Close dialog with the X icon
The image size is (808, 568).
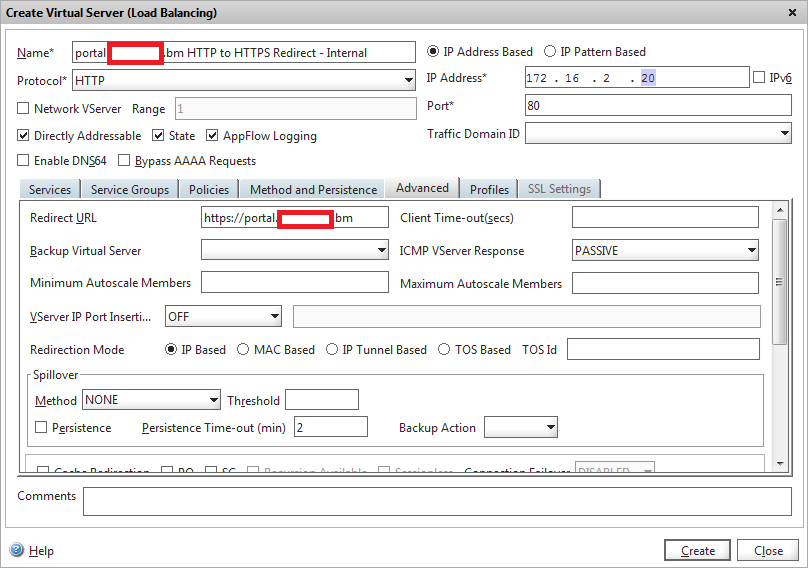point(793,12)
